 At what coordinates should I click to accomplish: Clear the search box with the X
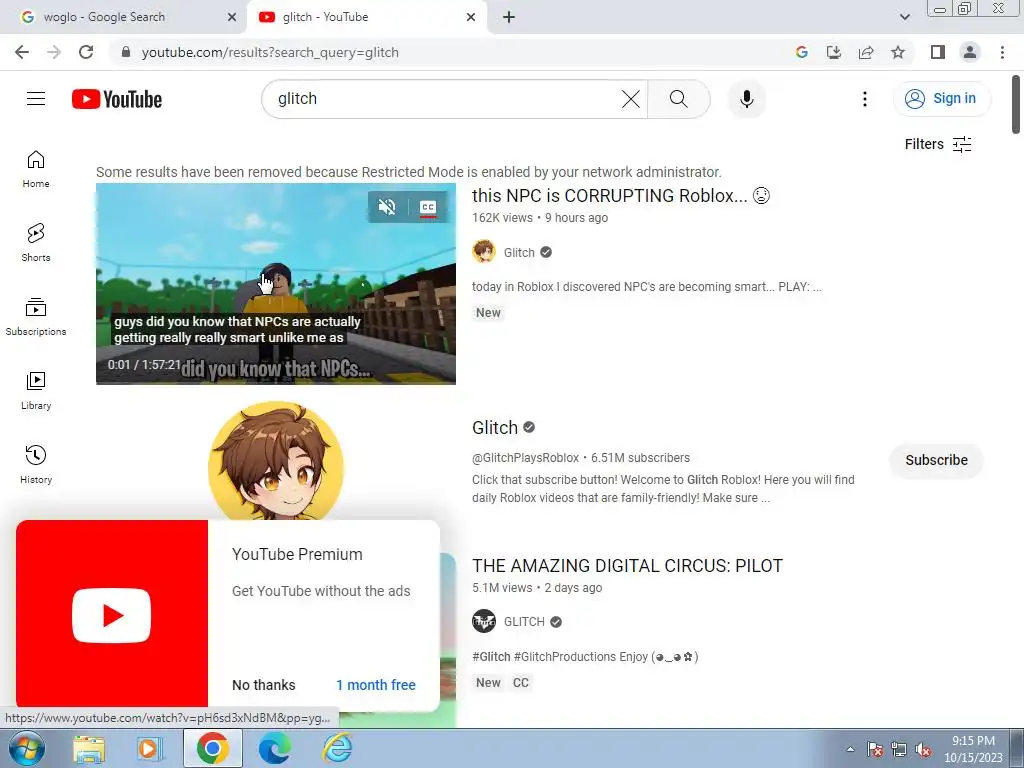click(630, 99)
